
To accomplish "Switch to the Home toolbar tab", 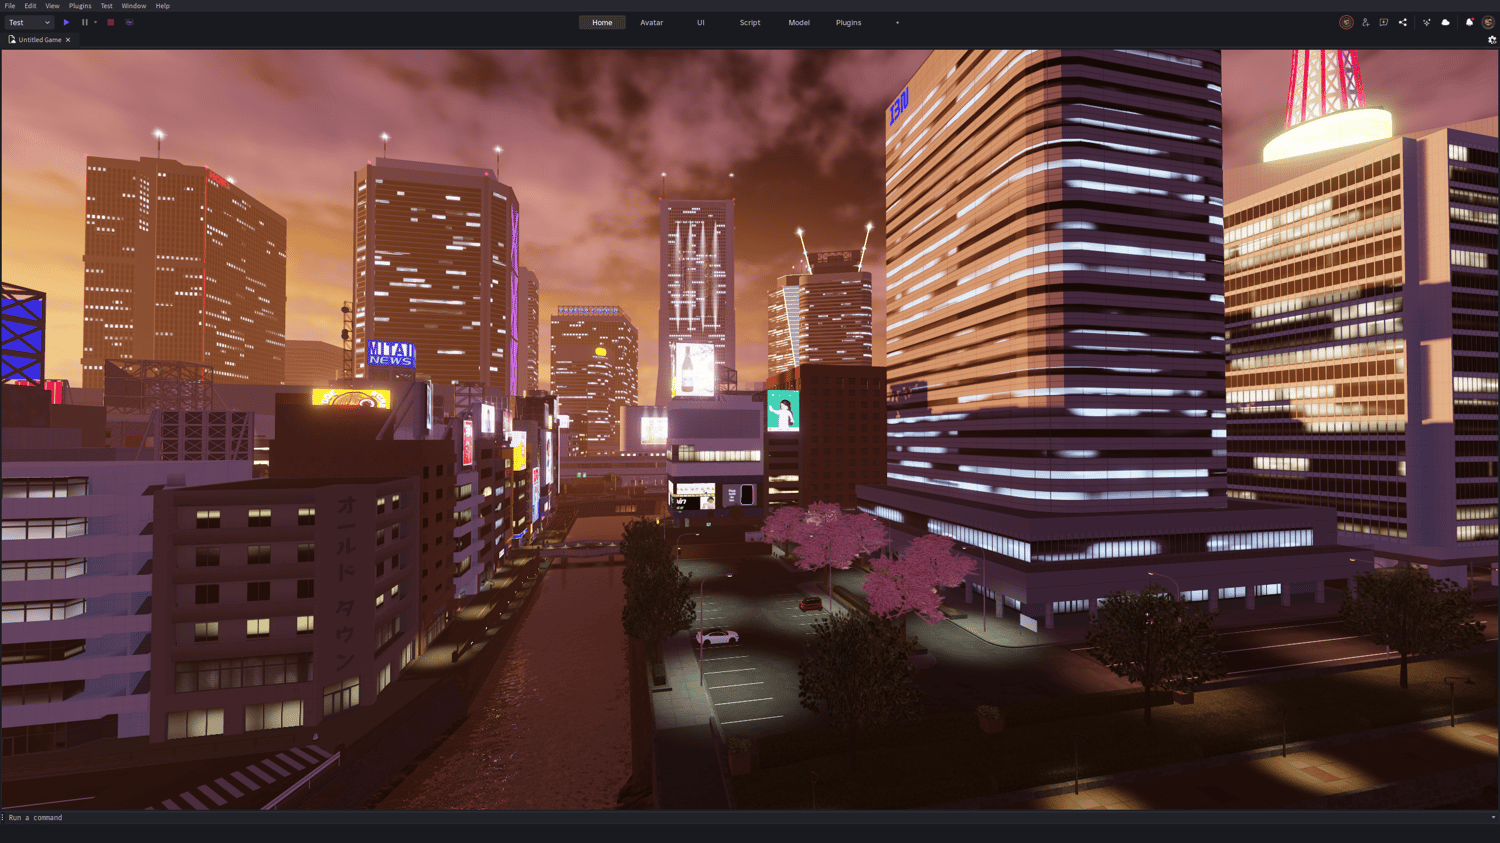I will tap(602, 22).
